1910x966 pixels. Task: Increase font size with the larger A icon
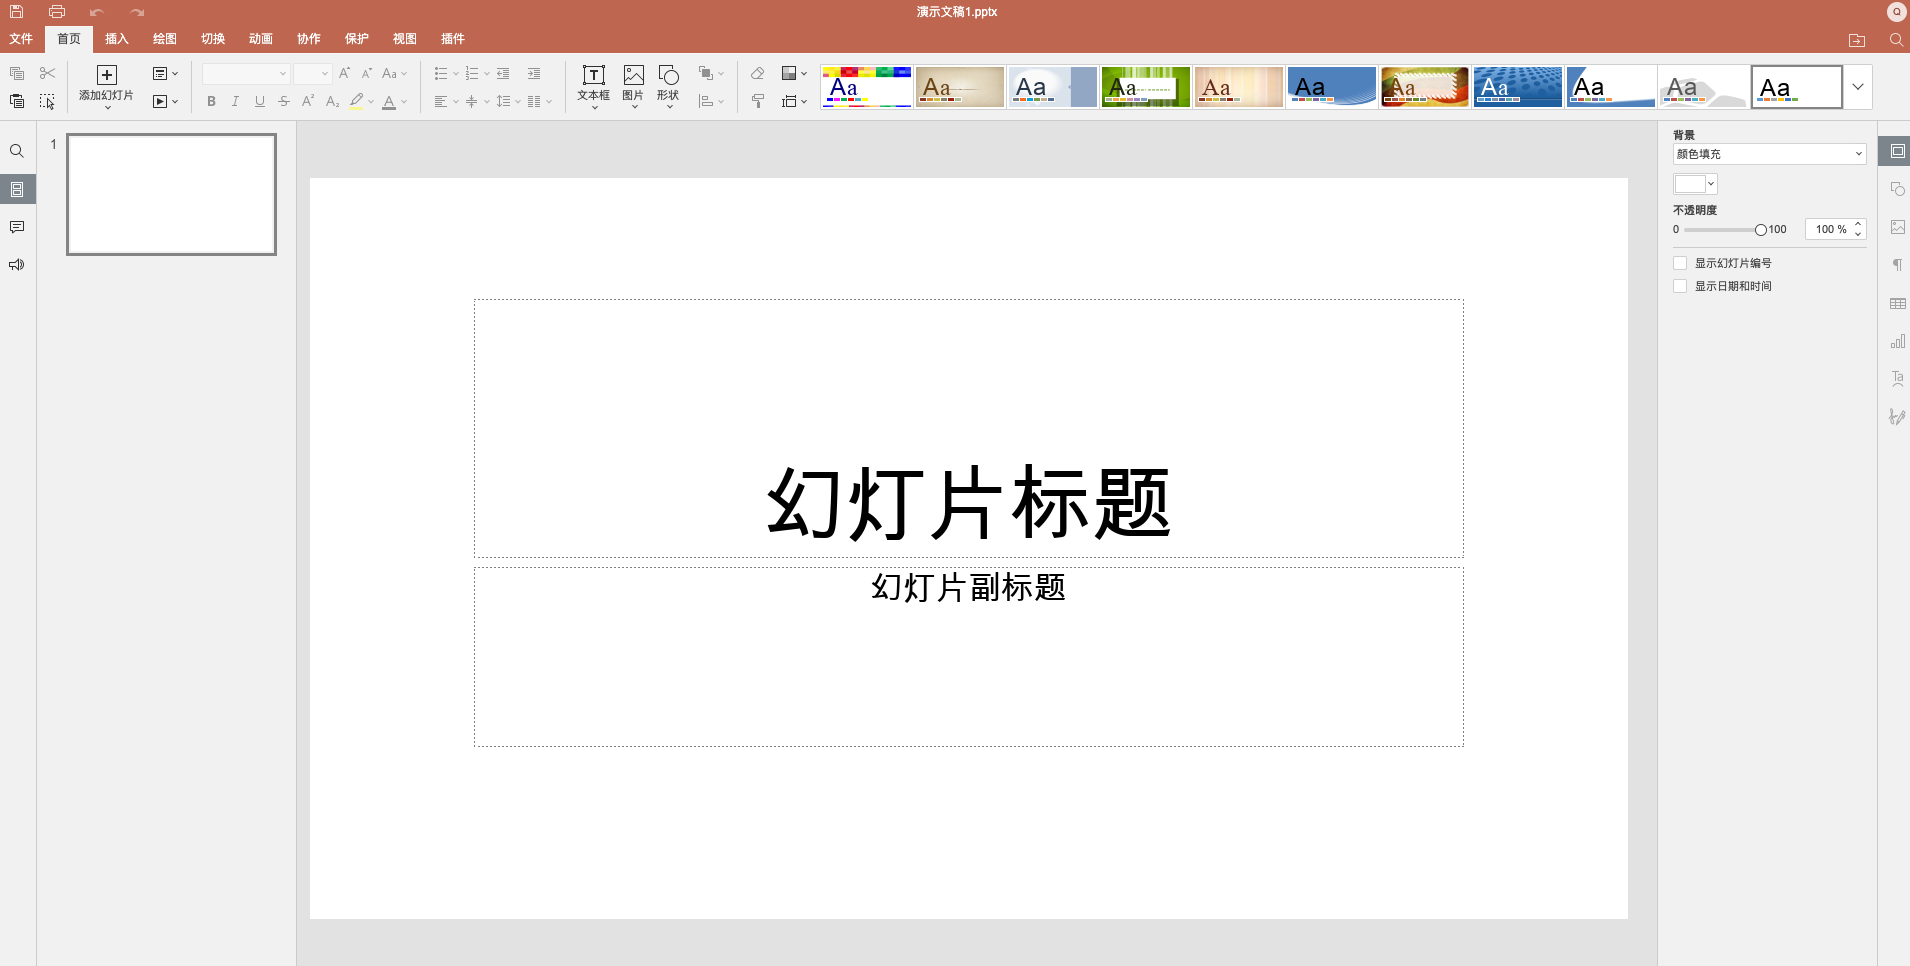344,73
